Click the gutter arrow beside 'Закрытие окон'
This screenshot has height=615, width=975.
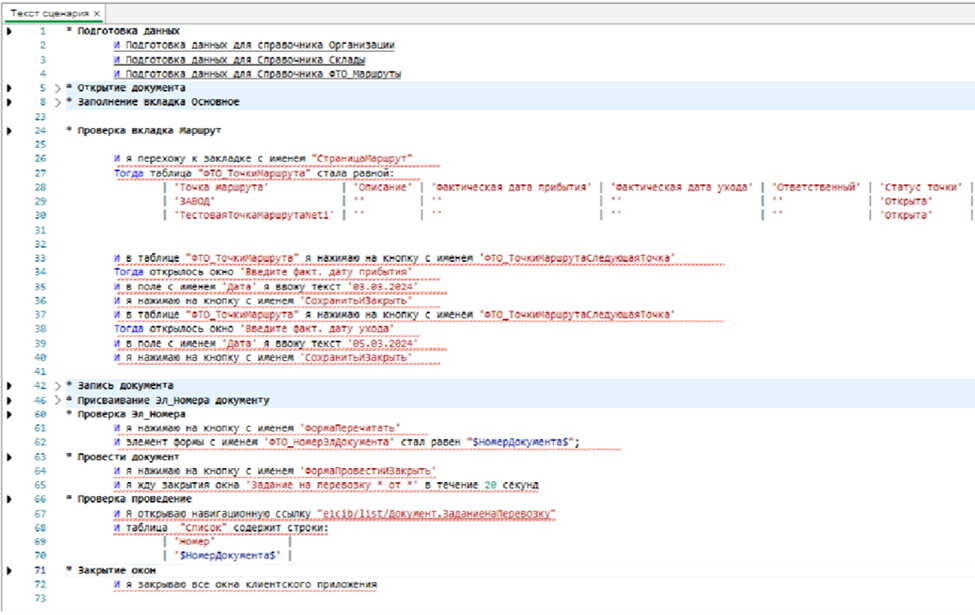8,569
